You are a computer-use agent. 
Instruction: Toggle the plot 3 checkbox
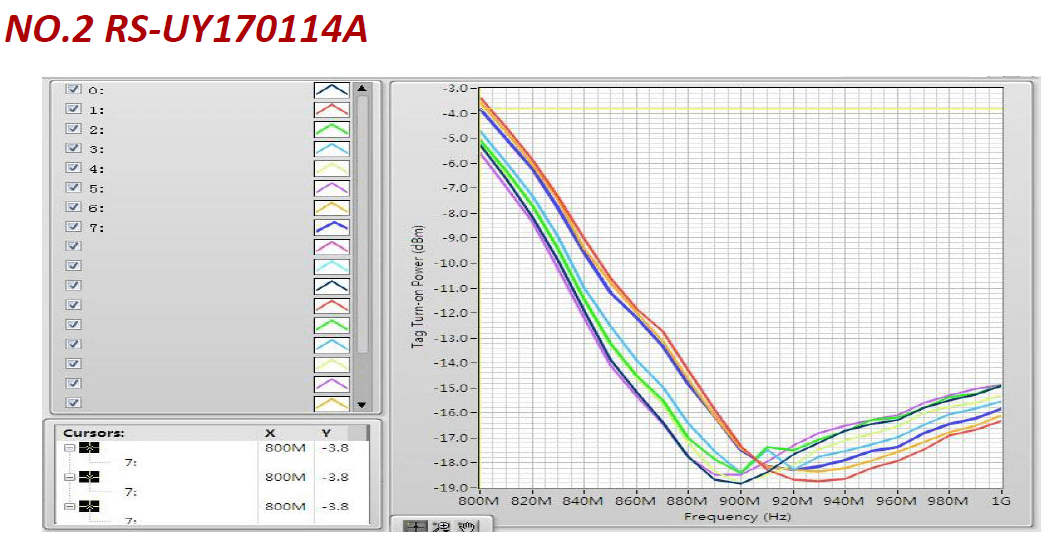[72, 148]
